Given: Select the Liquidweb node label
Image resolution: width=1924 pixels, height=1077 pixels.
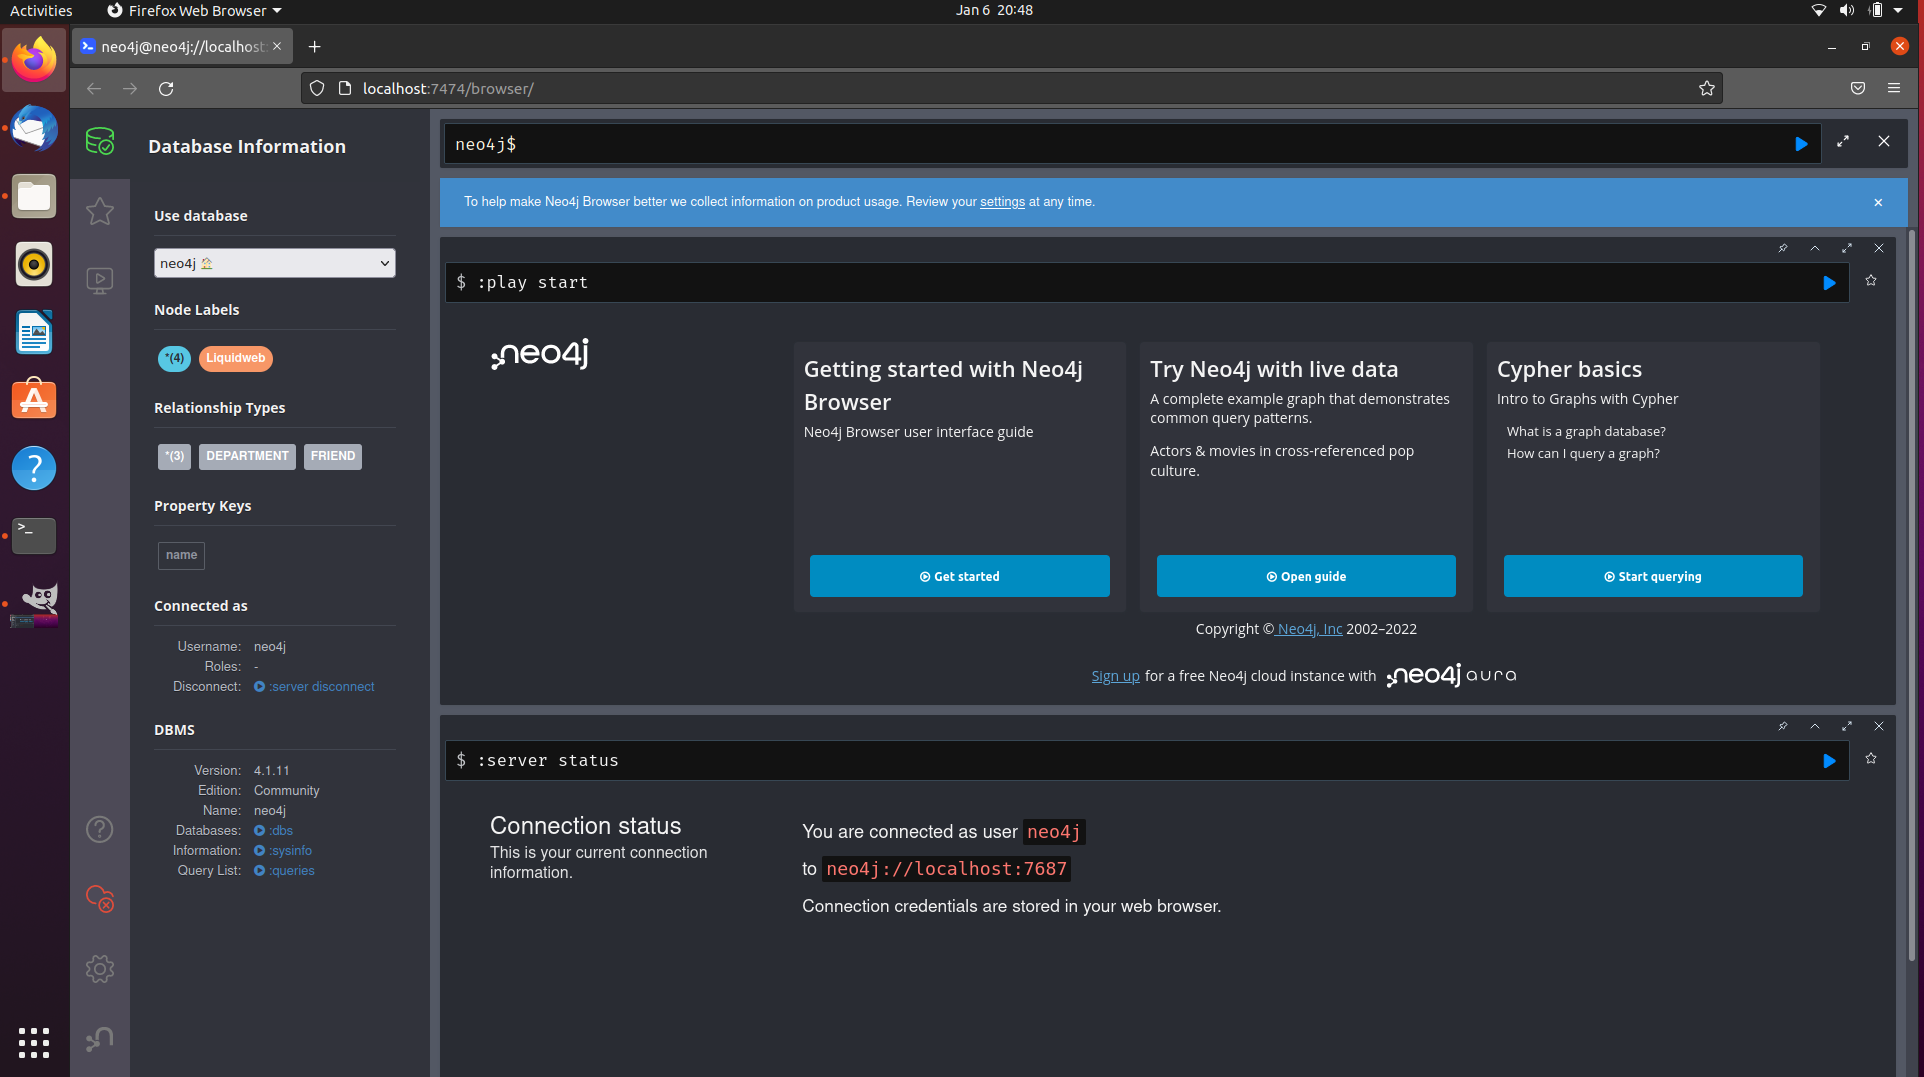Looking at the screenshot, I should pos(236,358).
